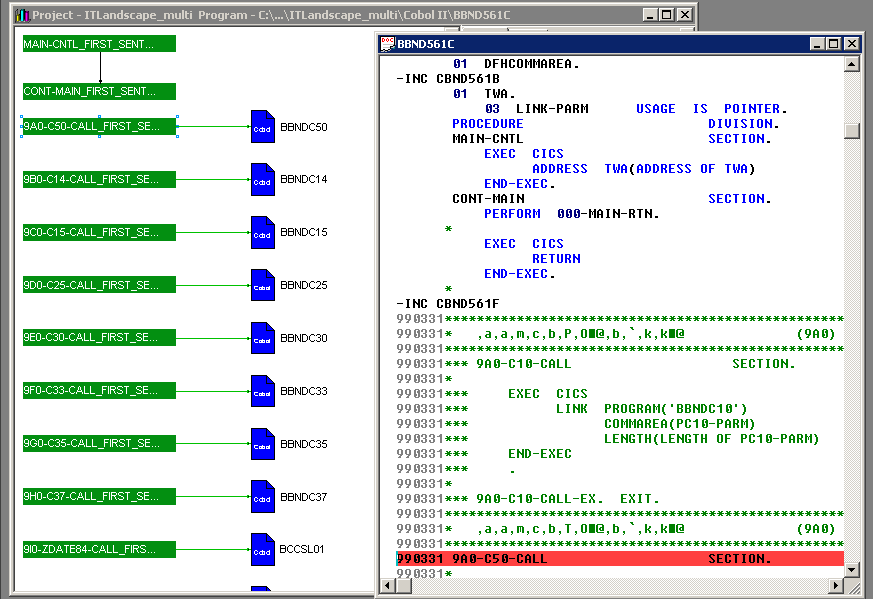873x599 pixels.
Task: Click source window scroll left arrow
Action: point(388,585)
